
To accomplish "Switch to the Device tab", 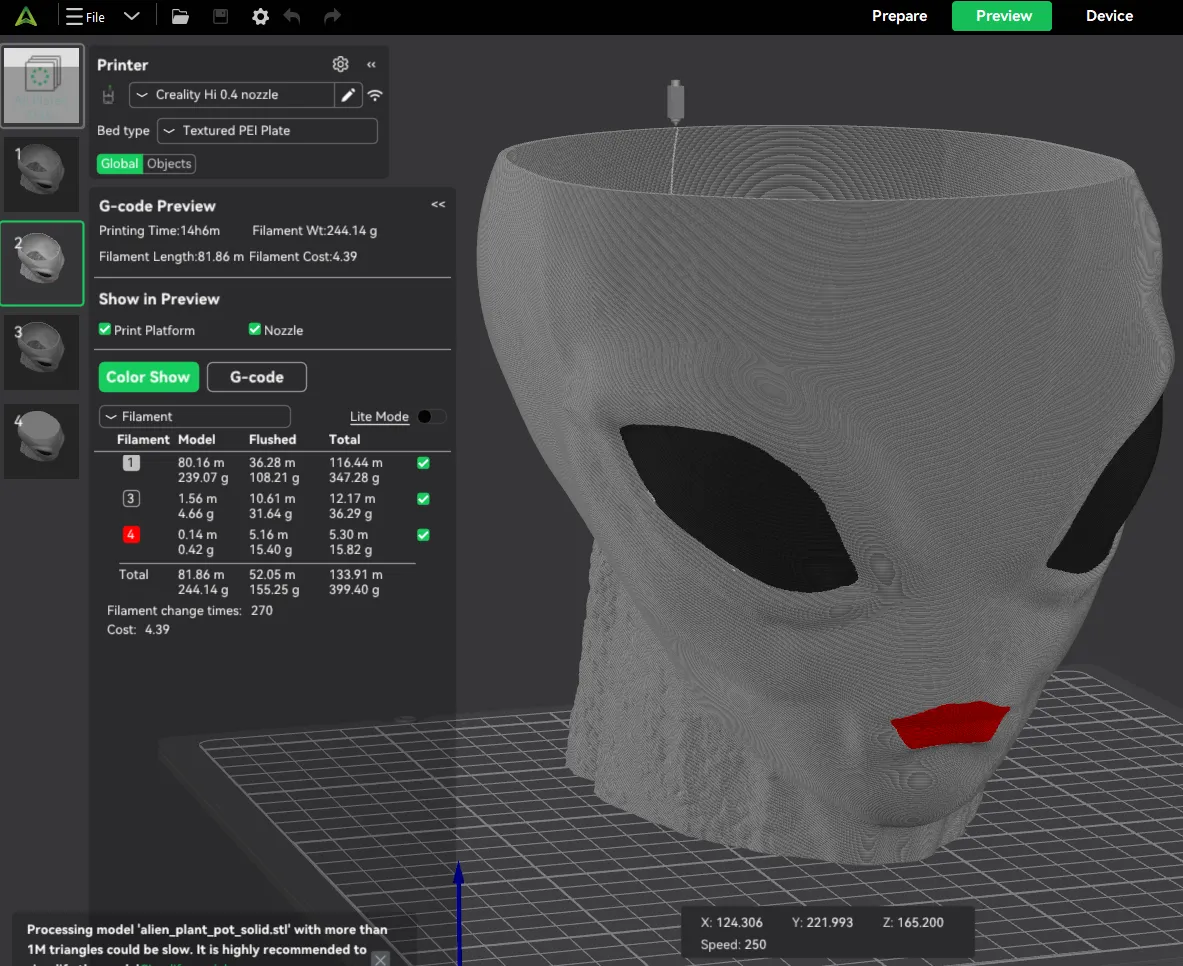I will [1109, 16].
